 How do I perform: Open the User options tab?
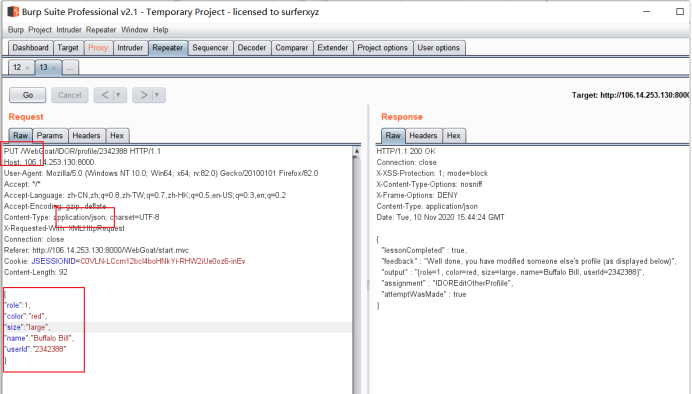tap(438, 48)
